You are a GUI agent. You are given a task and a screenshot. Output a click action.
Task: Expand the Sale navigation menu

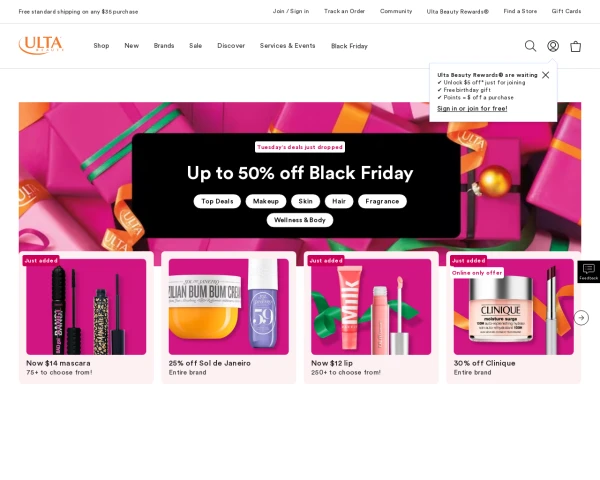pyautogui.click(x=196, y=46)
